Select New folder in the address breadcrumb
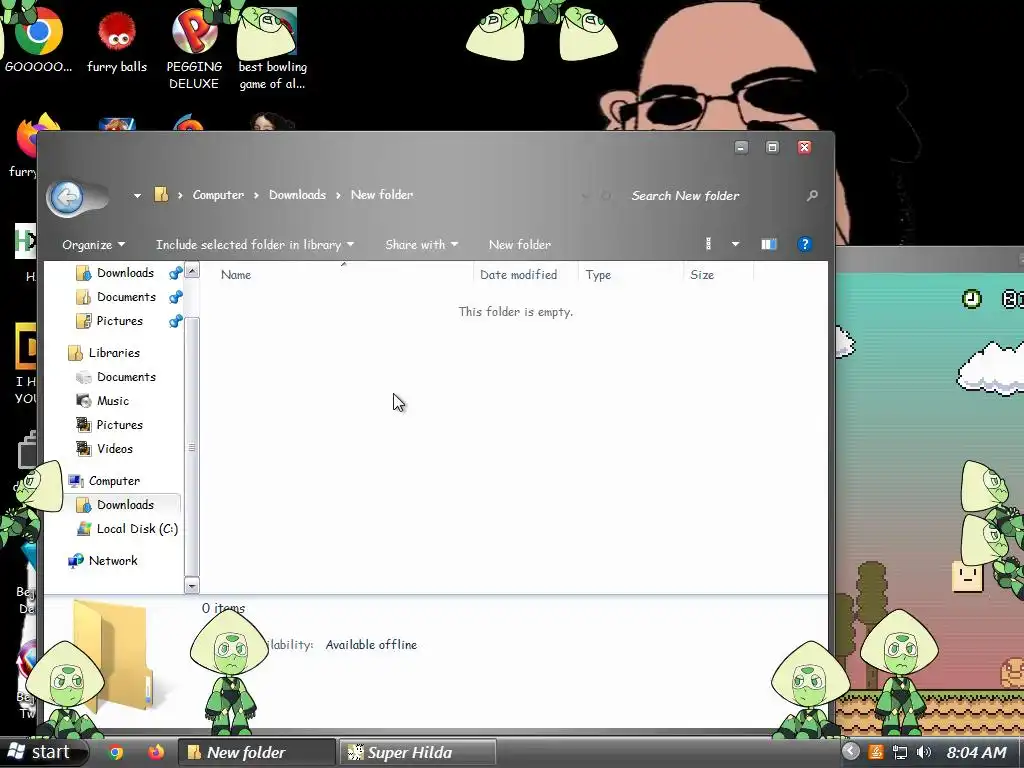 382,195
